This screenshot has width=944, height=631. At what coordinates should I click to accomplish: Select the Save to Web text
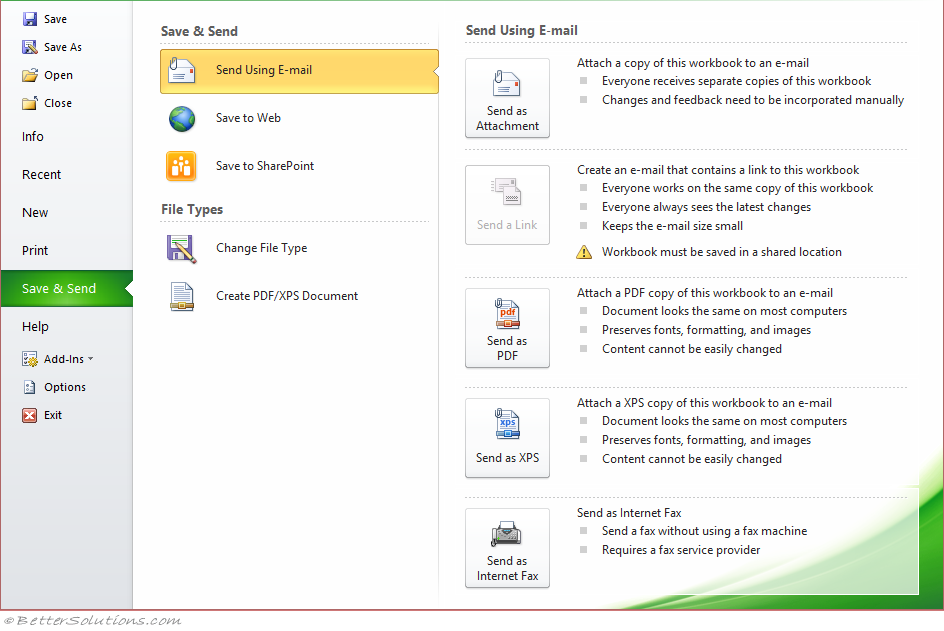click(248, 118)
